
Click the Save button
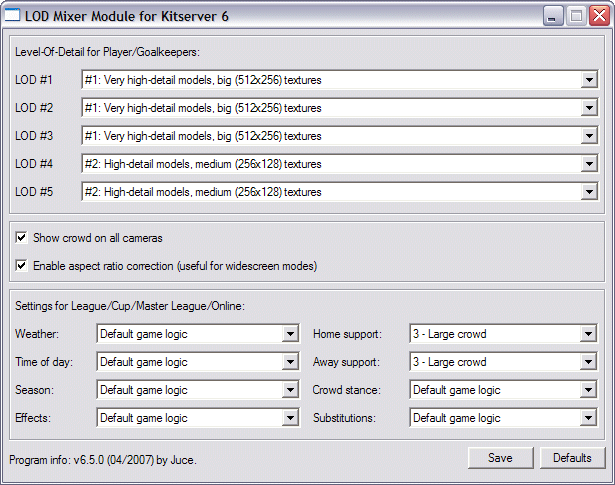click(500, 458)
